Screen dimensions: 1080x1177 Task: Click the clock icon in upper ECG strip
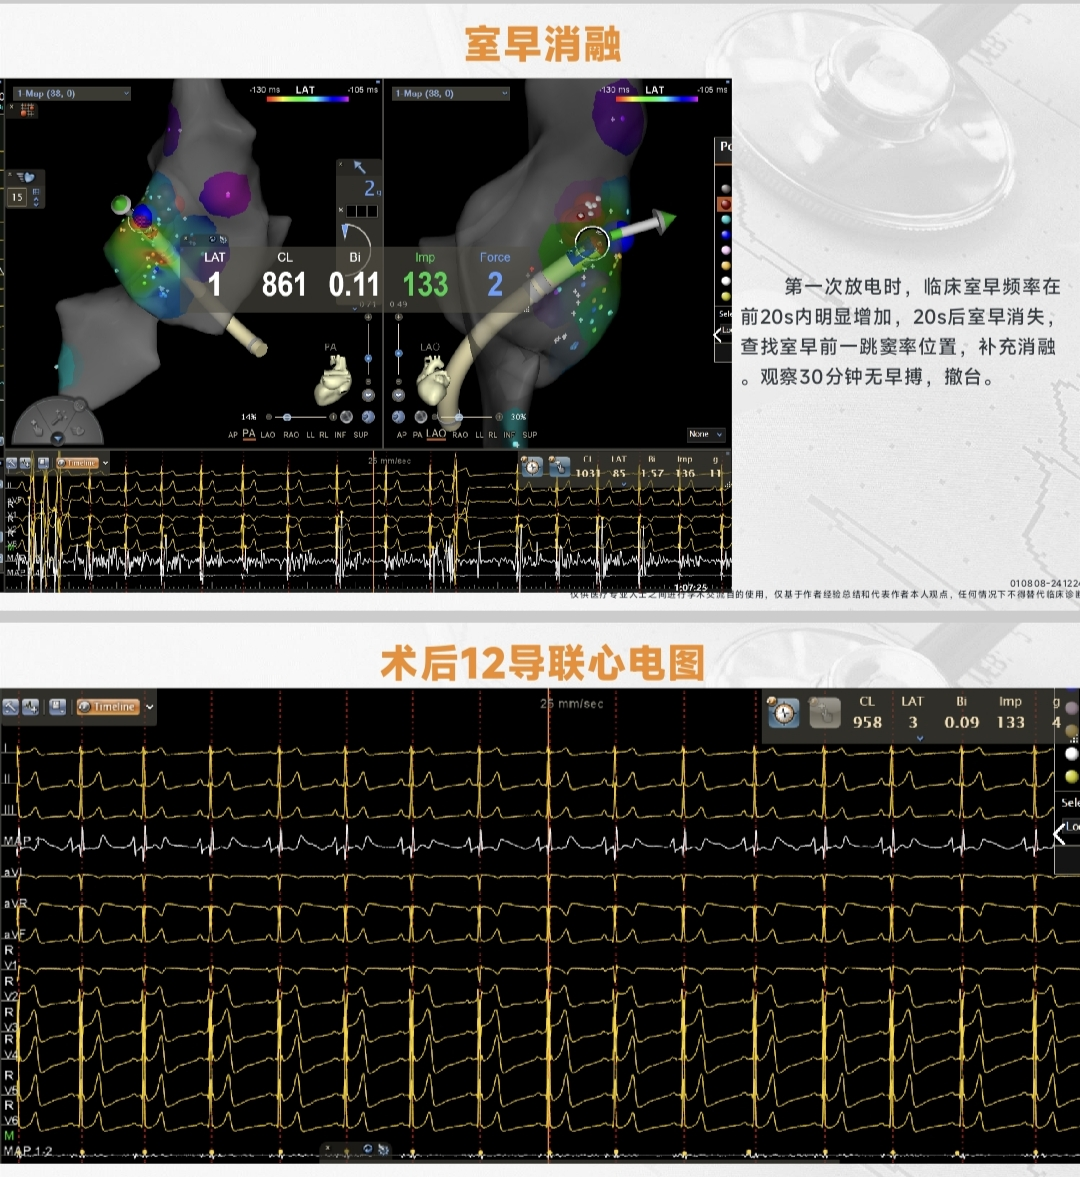(532, 467)
